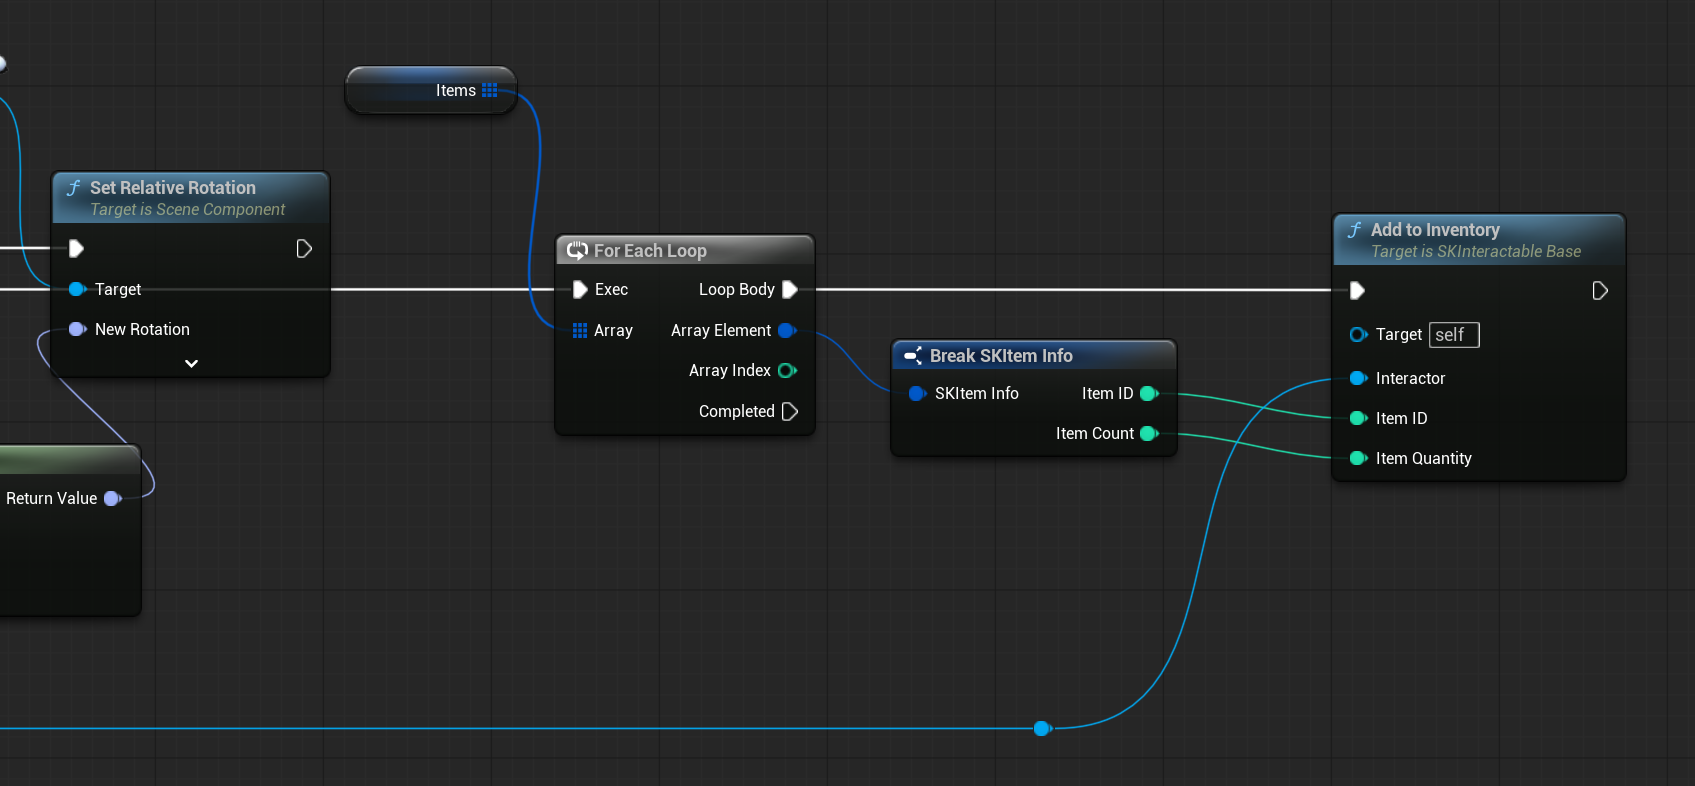The height and width of the screenshot is (786, 1695).
Task: Select the Add to Inventory node title
Action: (1435, 230)
